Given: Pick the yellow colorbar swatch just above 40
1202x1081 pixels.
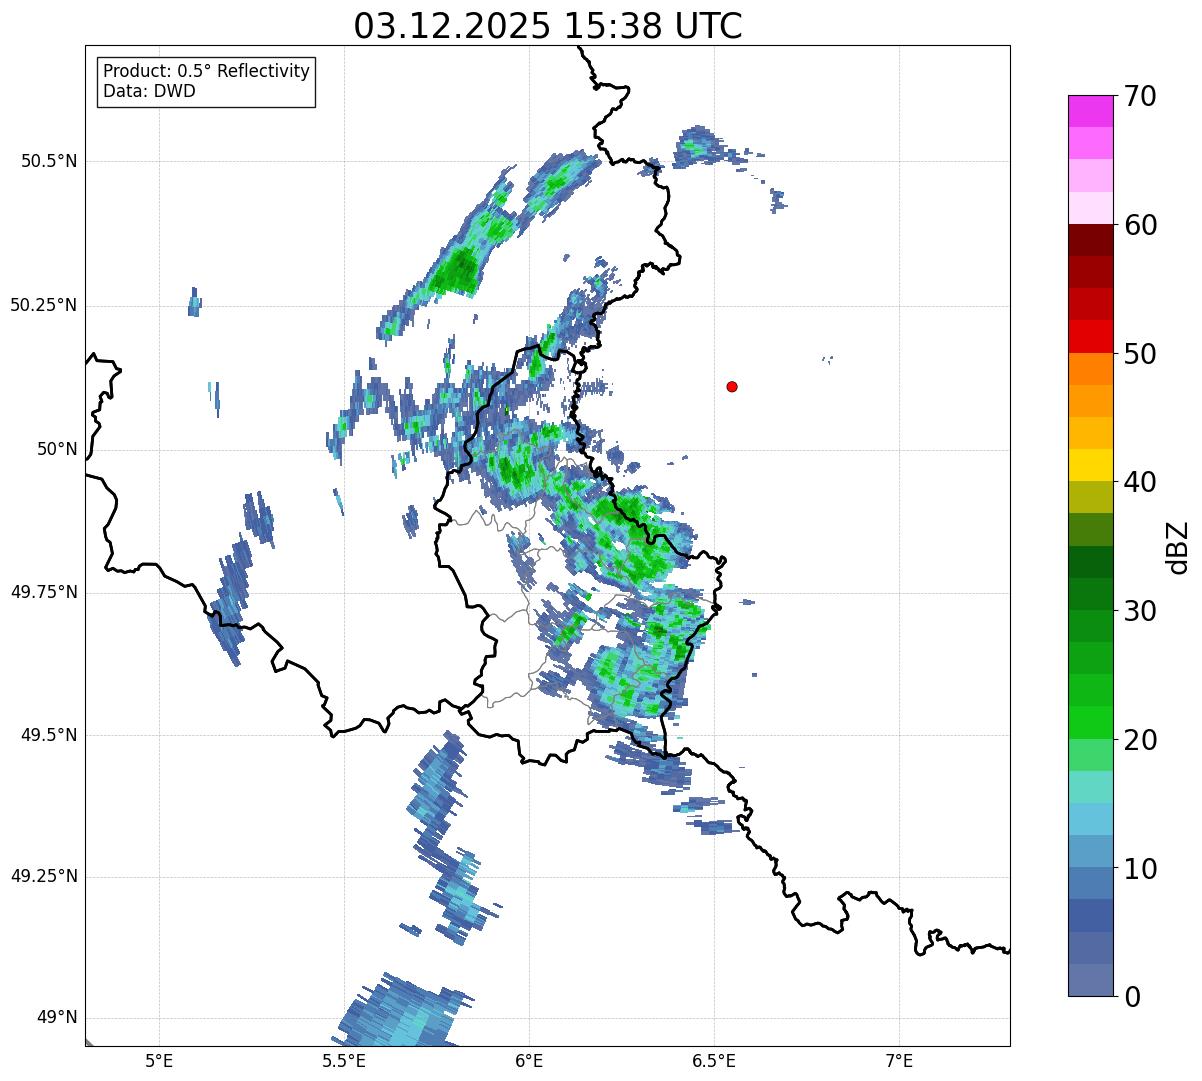Looking at the screenshot, I should 1090,465.
